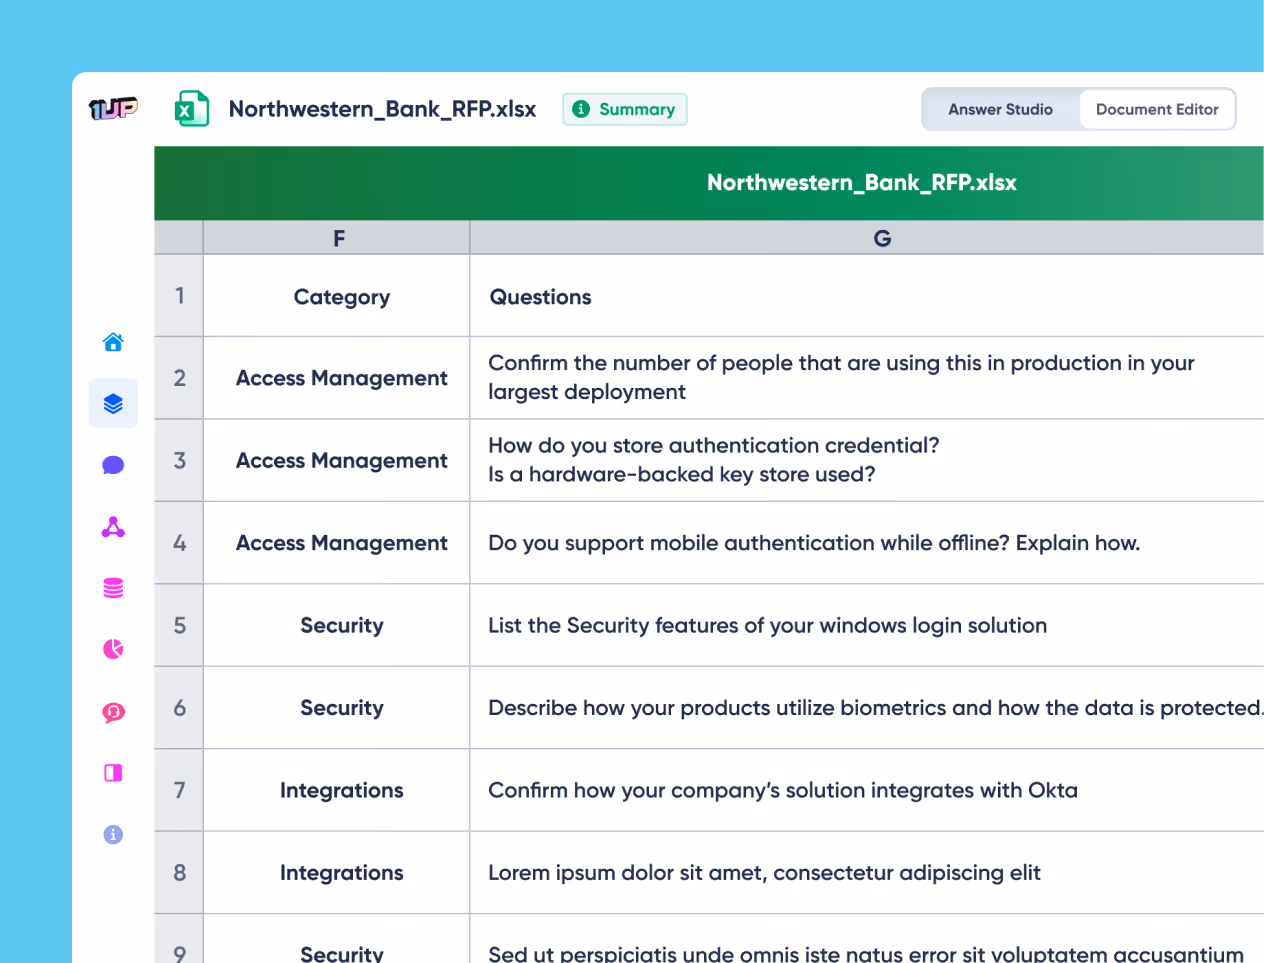
Task: Click question about largest deployment users
Action: pos(867,378)
